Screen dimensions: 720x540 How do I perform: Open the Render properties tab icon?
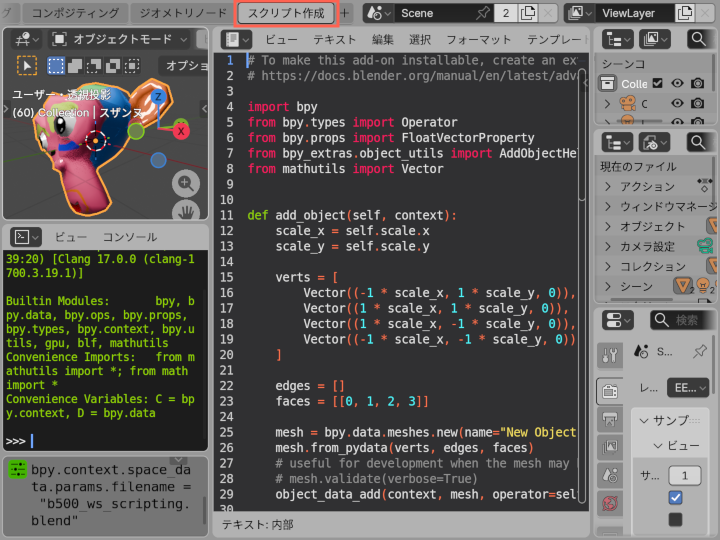610,392
